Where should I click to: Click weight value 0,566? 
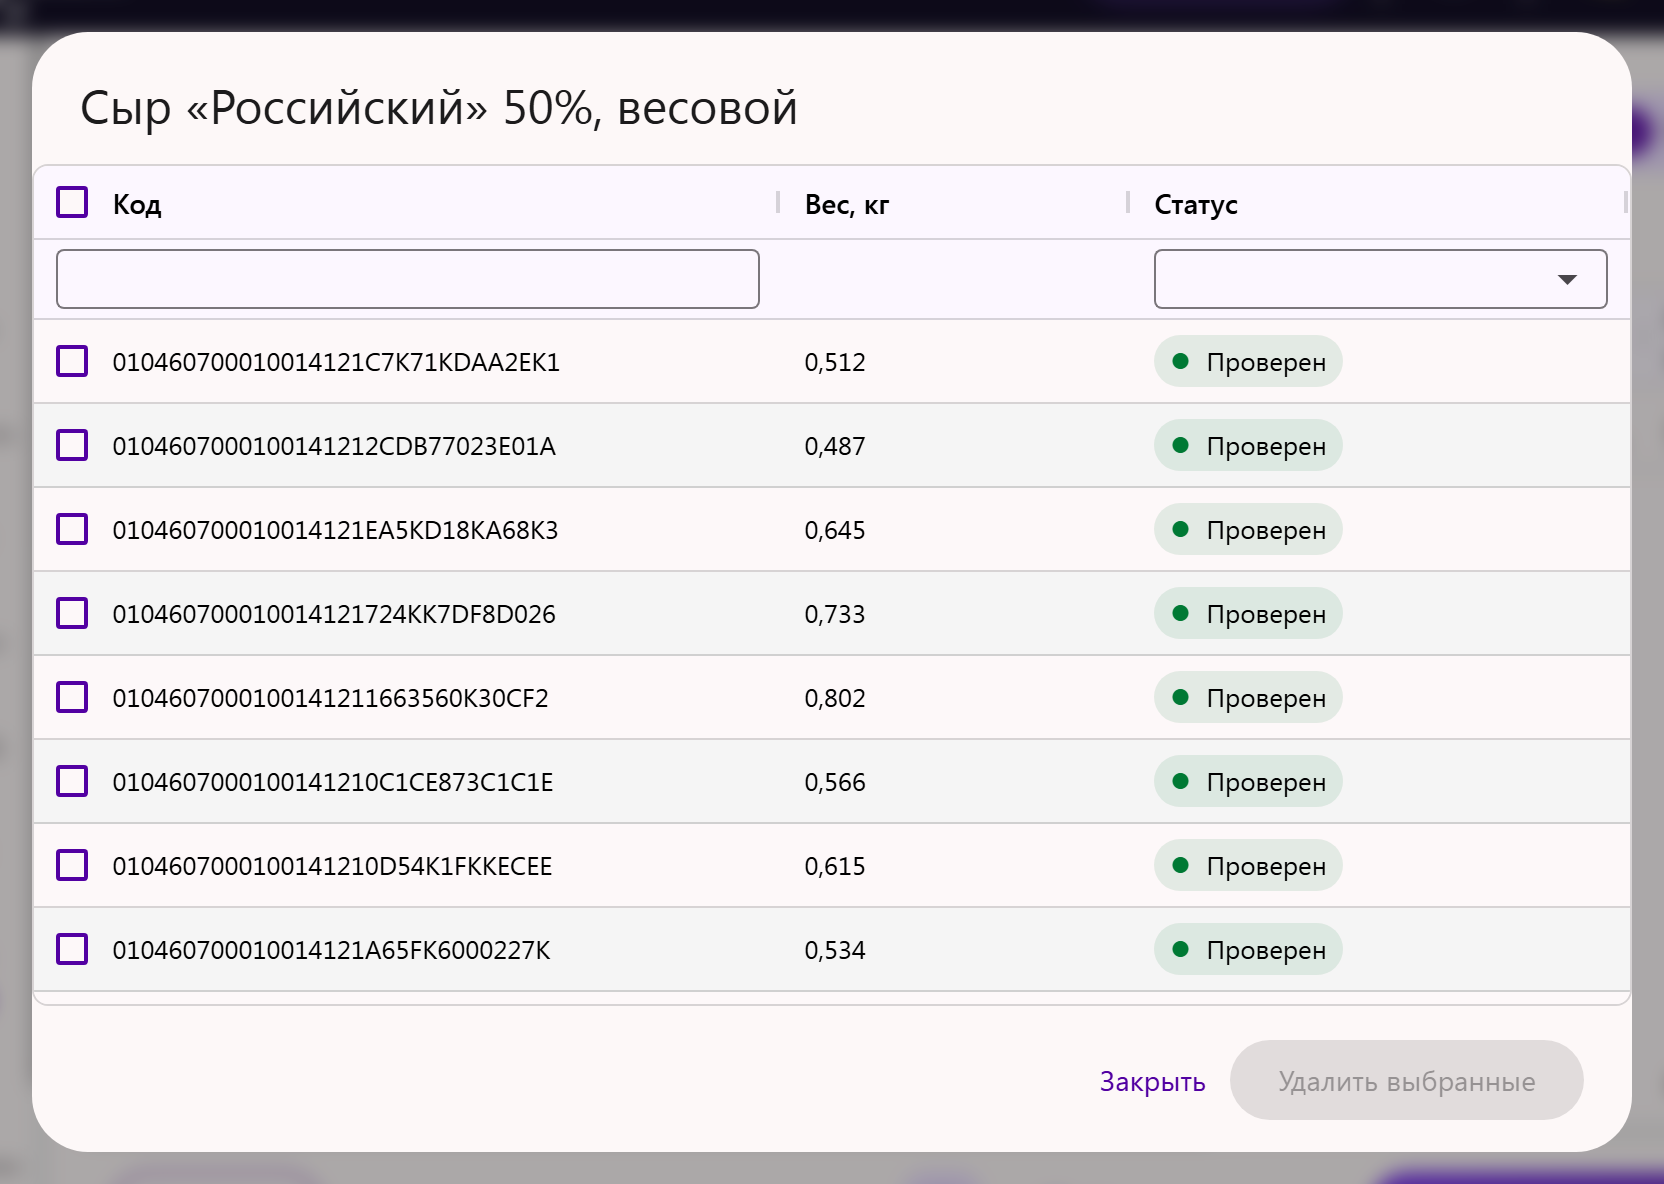[835, 782]
